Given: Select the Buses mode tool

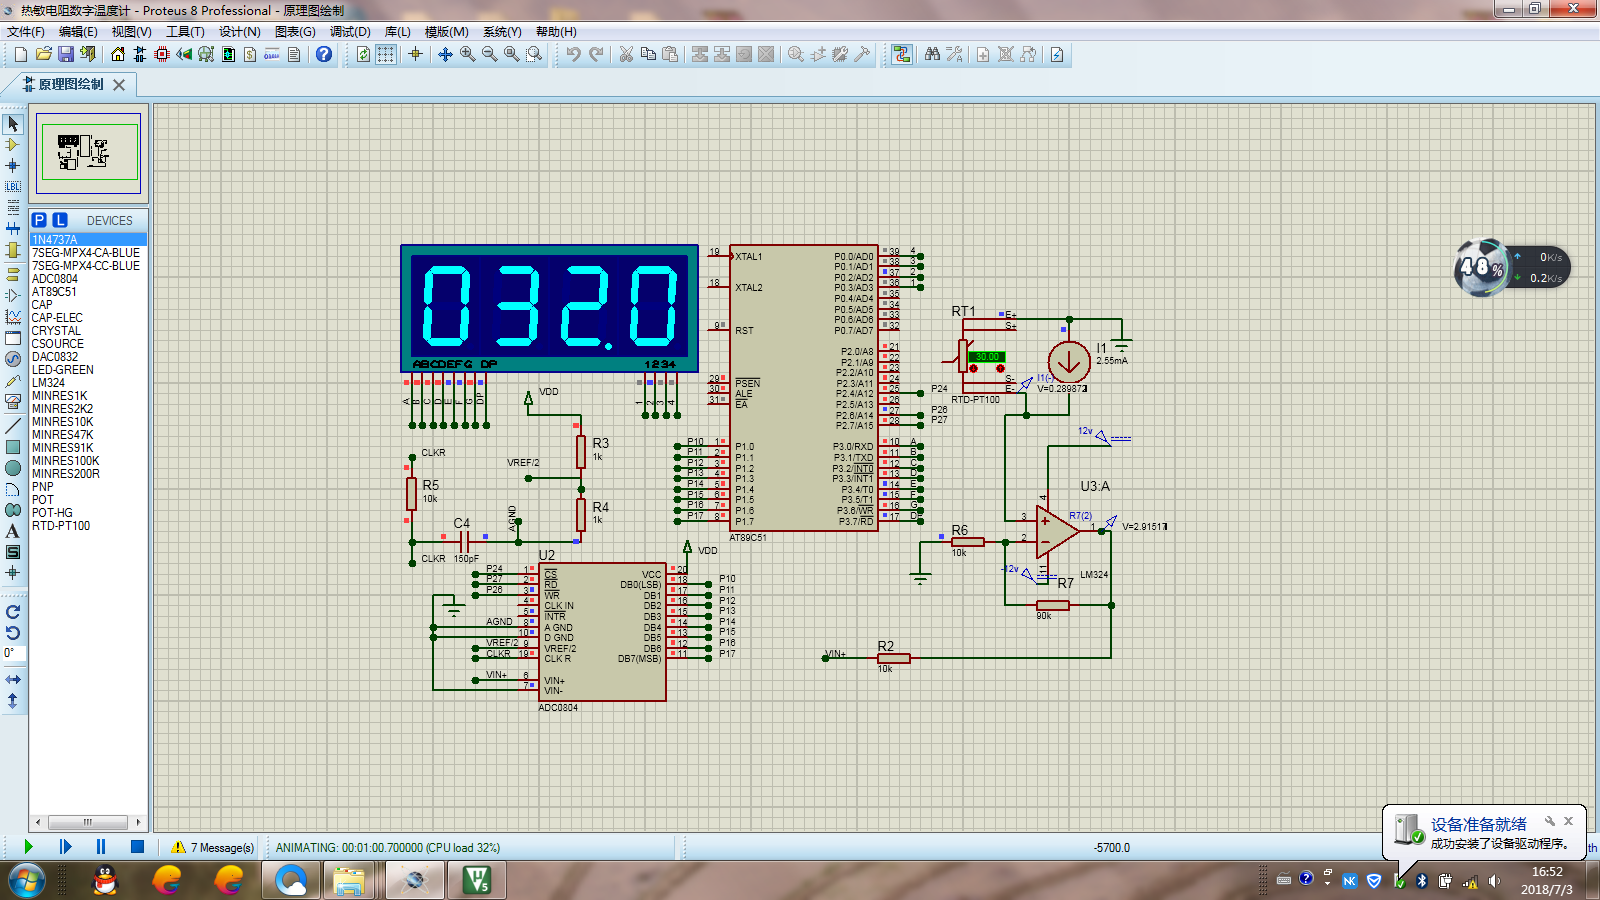Looking at the screenshot, I should pyautogui.click(x=13, y=229).
